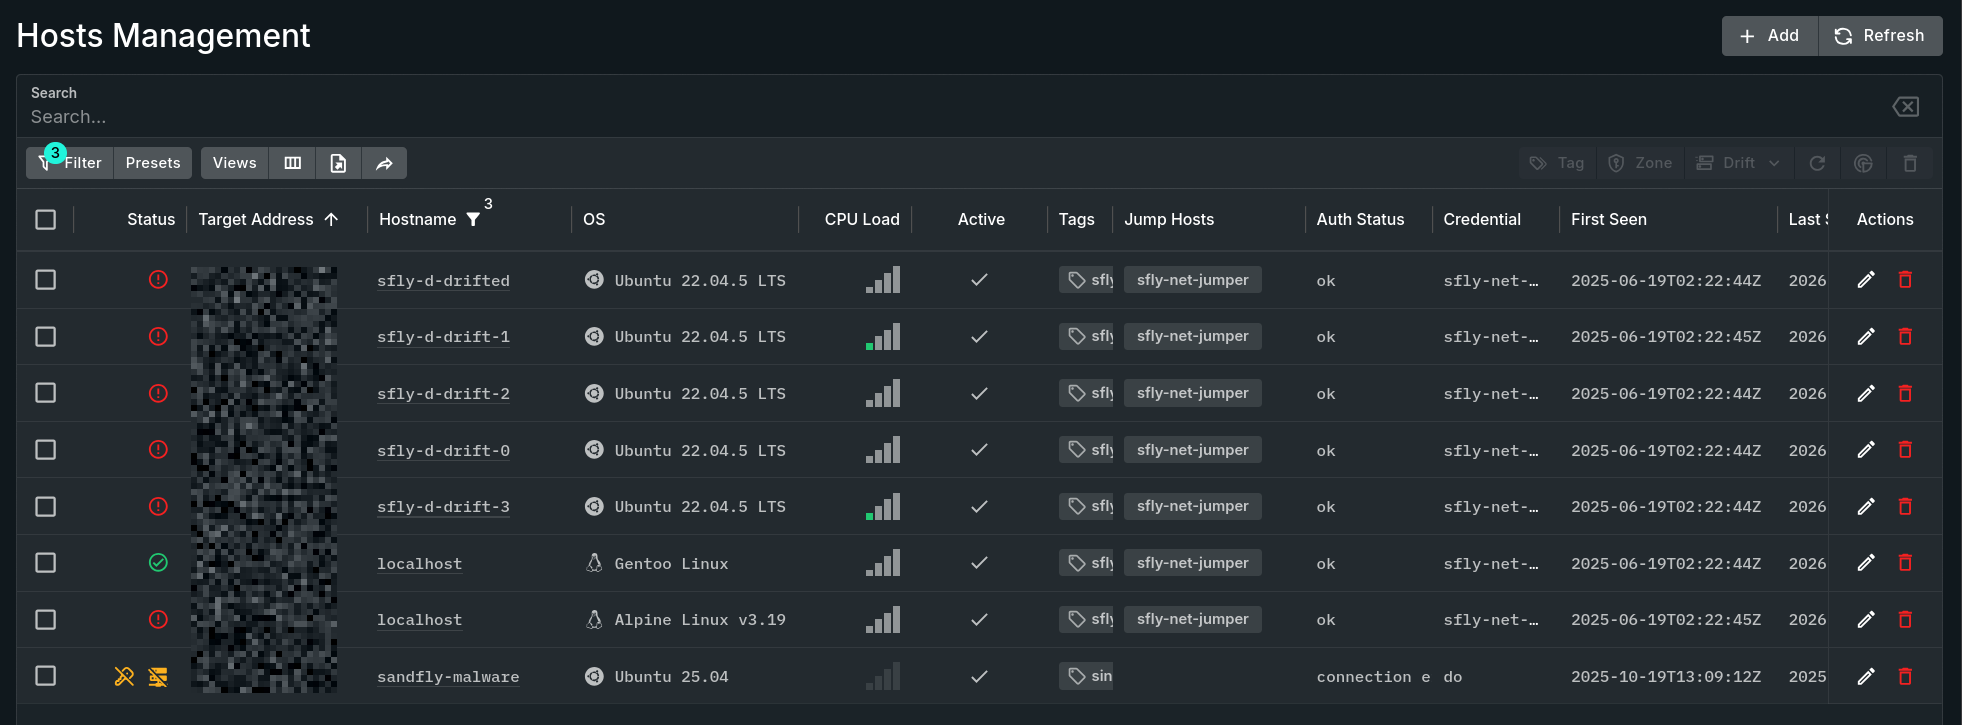Check the sfly-d-drift-3 row checkbox
This screenshot has height=725, width=1962.
click(x=46, y=507)
